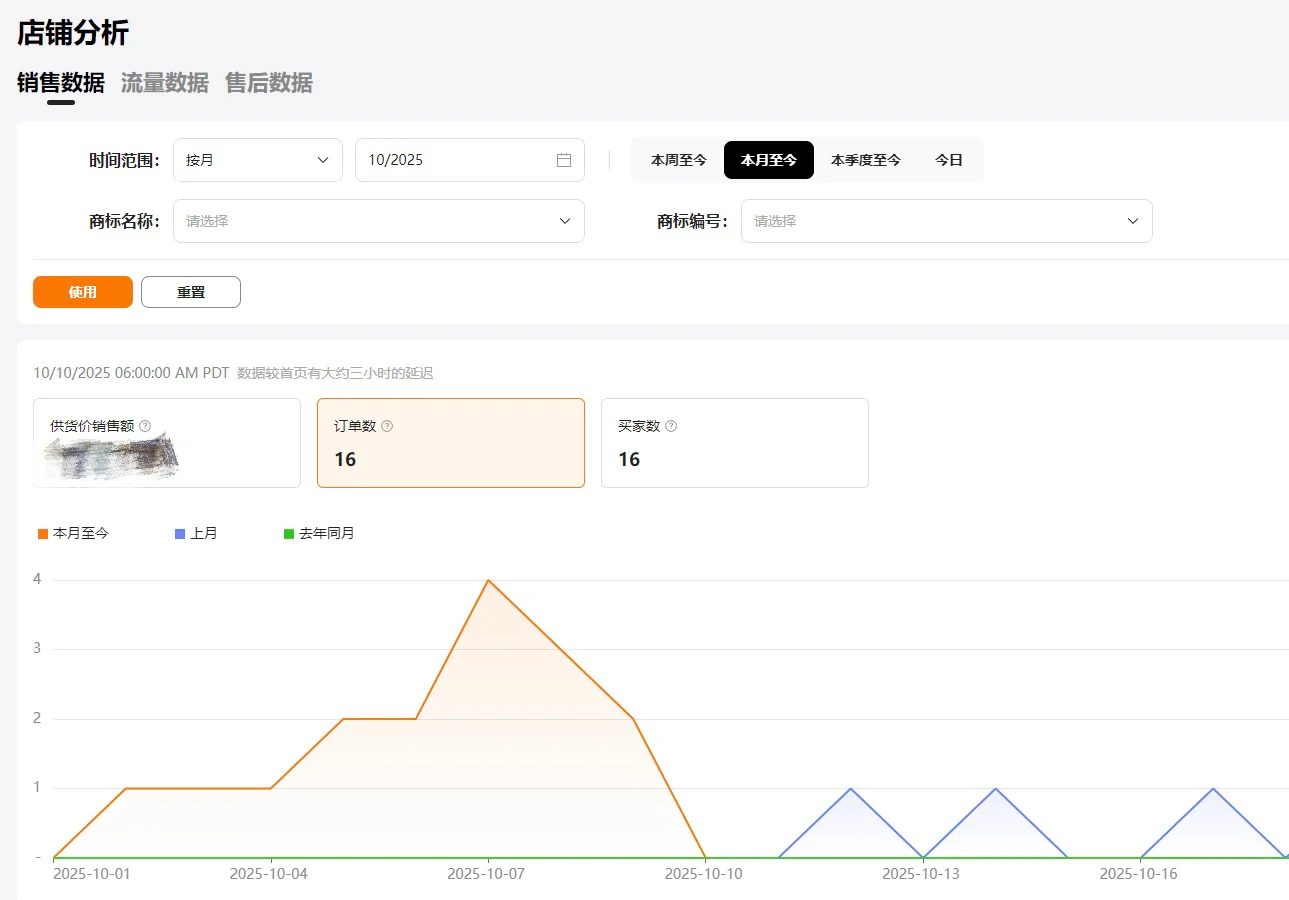Click the 2025-10-01 axis label
This screenshot has height=900, width=1289.
coord(92,874)
